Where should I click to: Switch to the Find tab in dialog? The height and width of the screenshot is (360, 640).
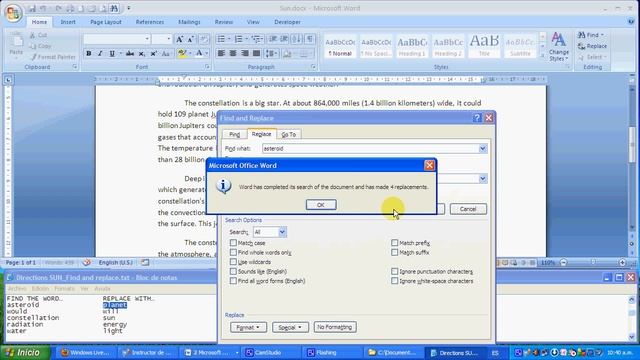[x=234, y=134]
